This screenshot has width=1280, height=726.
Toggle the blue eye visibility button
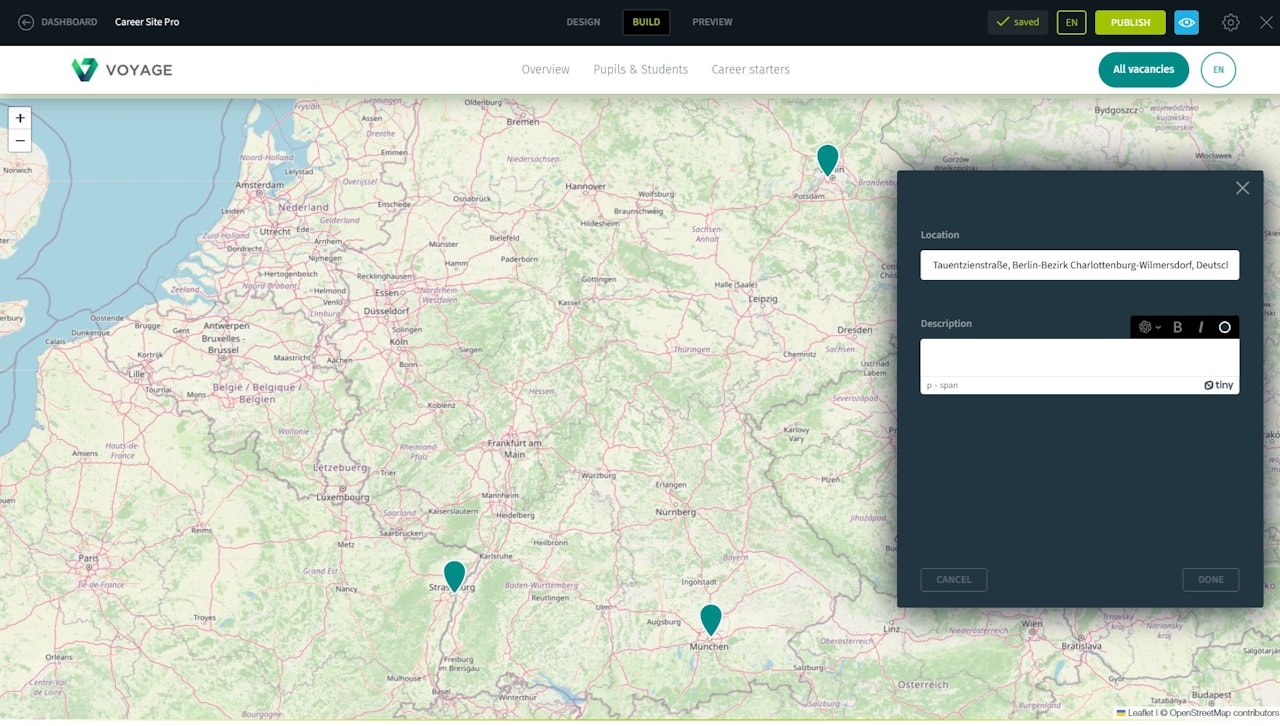tap(1186, 22)
